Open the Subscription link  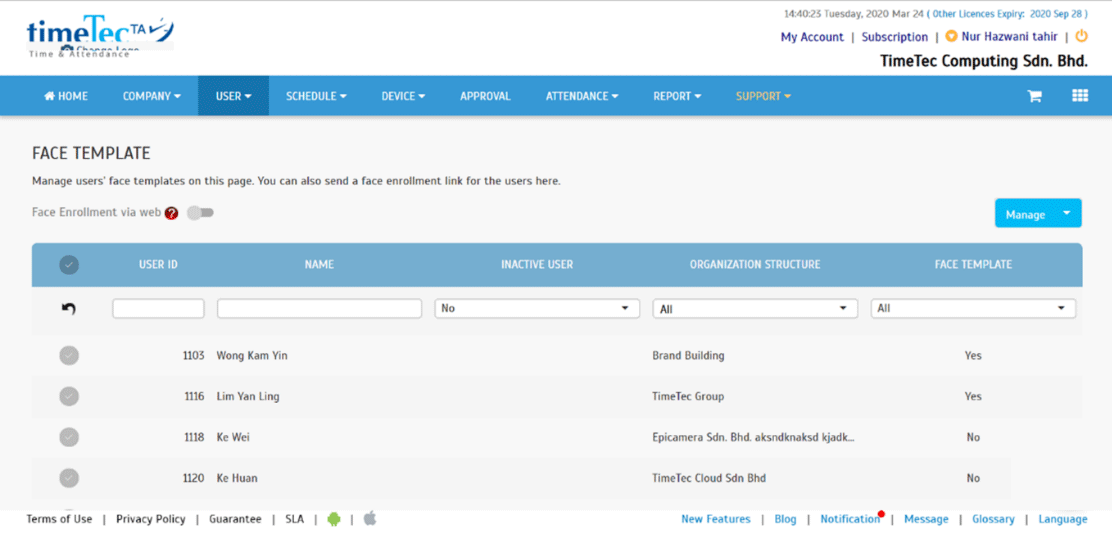click(894, 37)
